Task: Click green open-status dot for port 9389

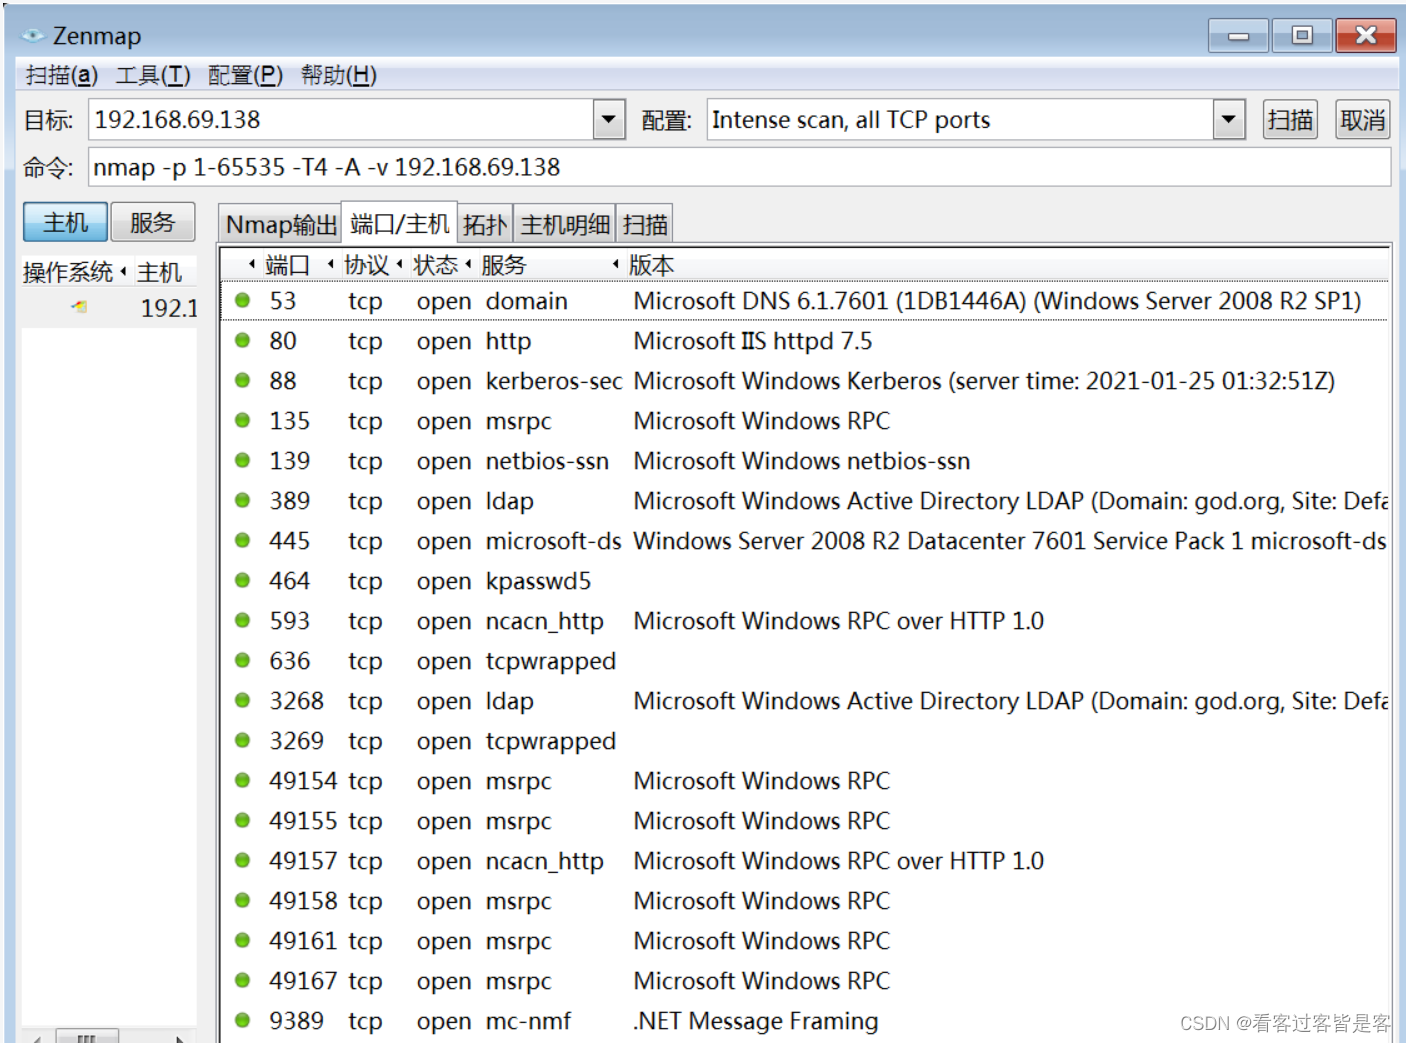Action: pos(242,1020)
